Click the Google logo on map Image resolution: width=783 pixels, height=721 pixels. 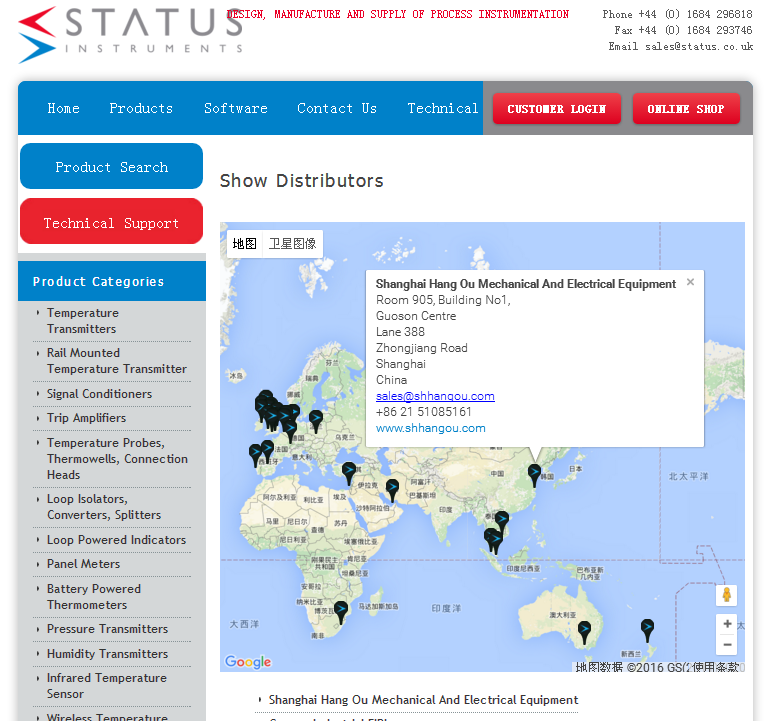click(x=248, y=662)
